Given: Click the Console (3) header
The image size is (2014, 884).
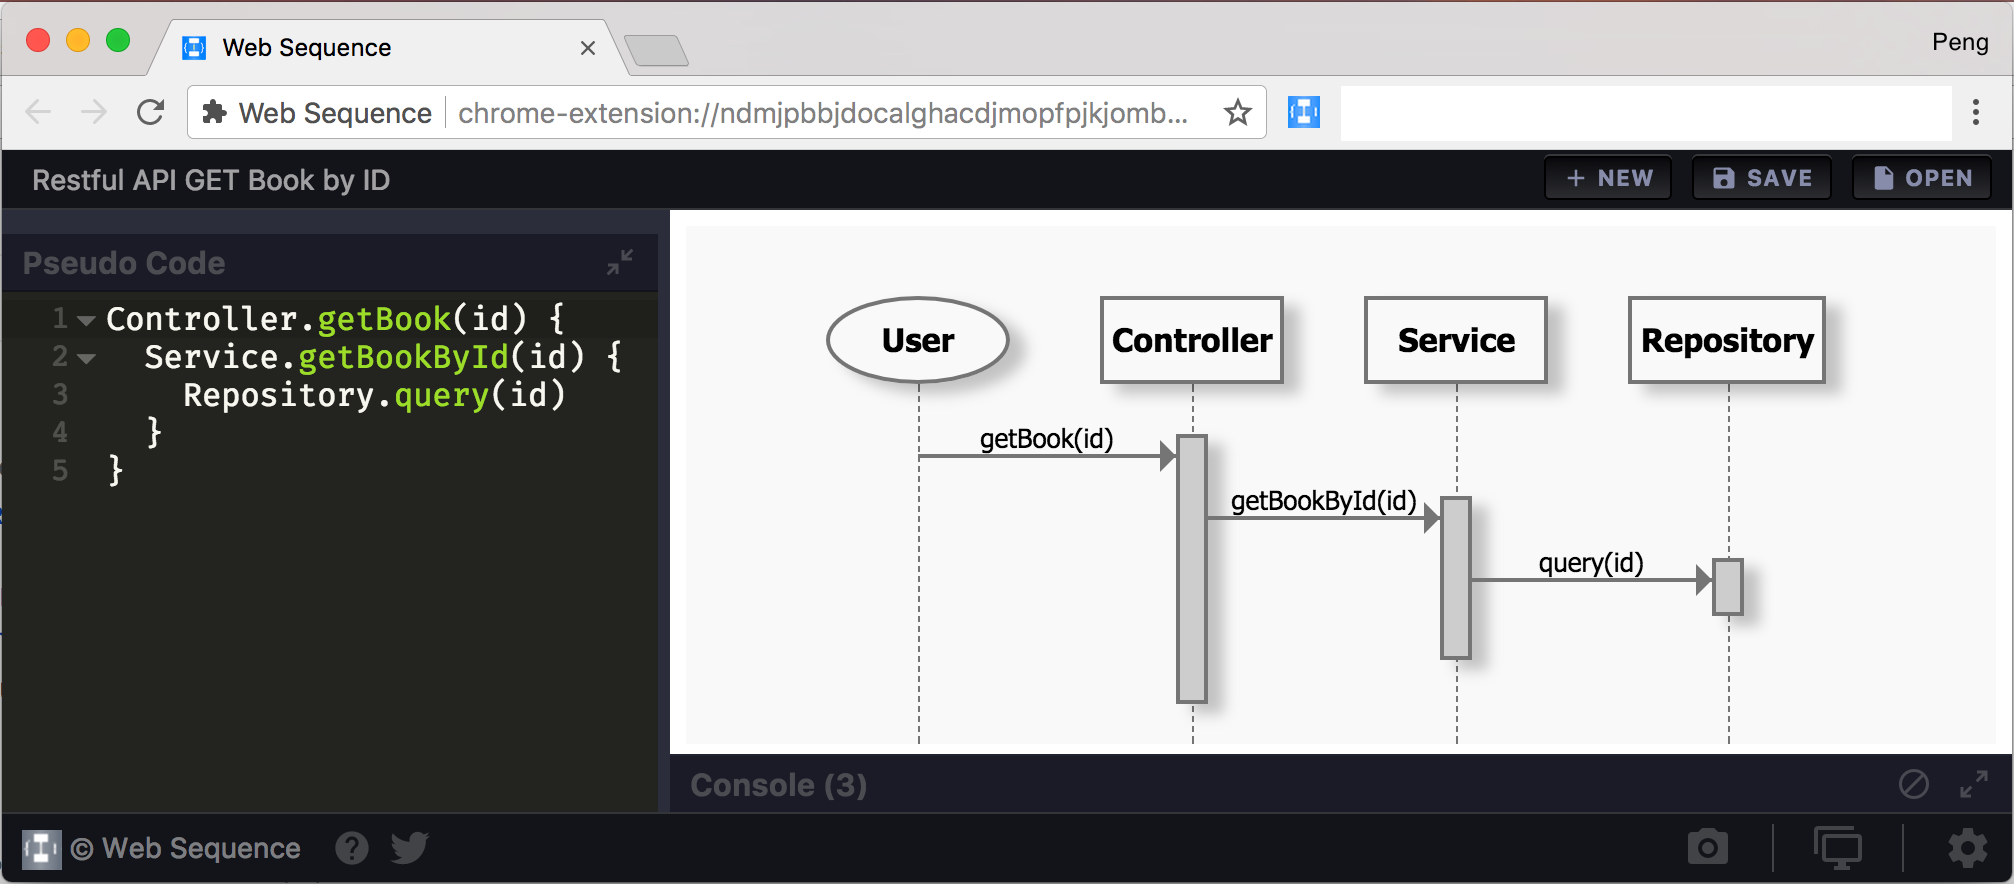Looking at the screenshot, I should point(779,785).
